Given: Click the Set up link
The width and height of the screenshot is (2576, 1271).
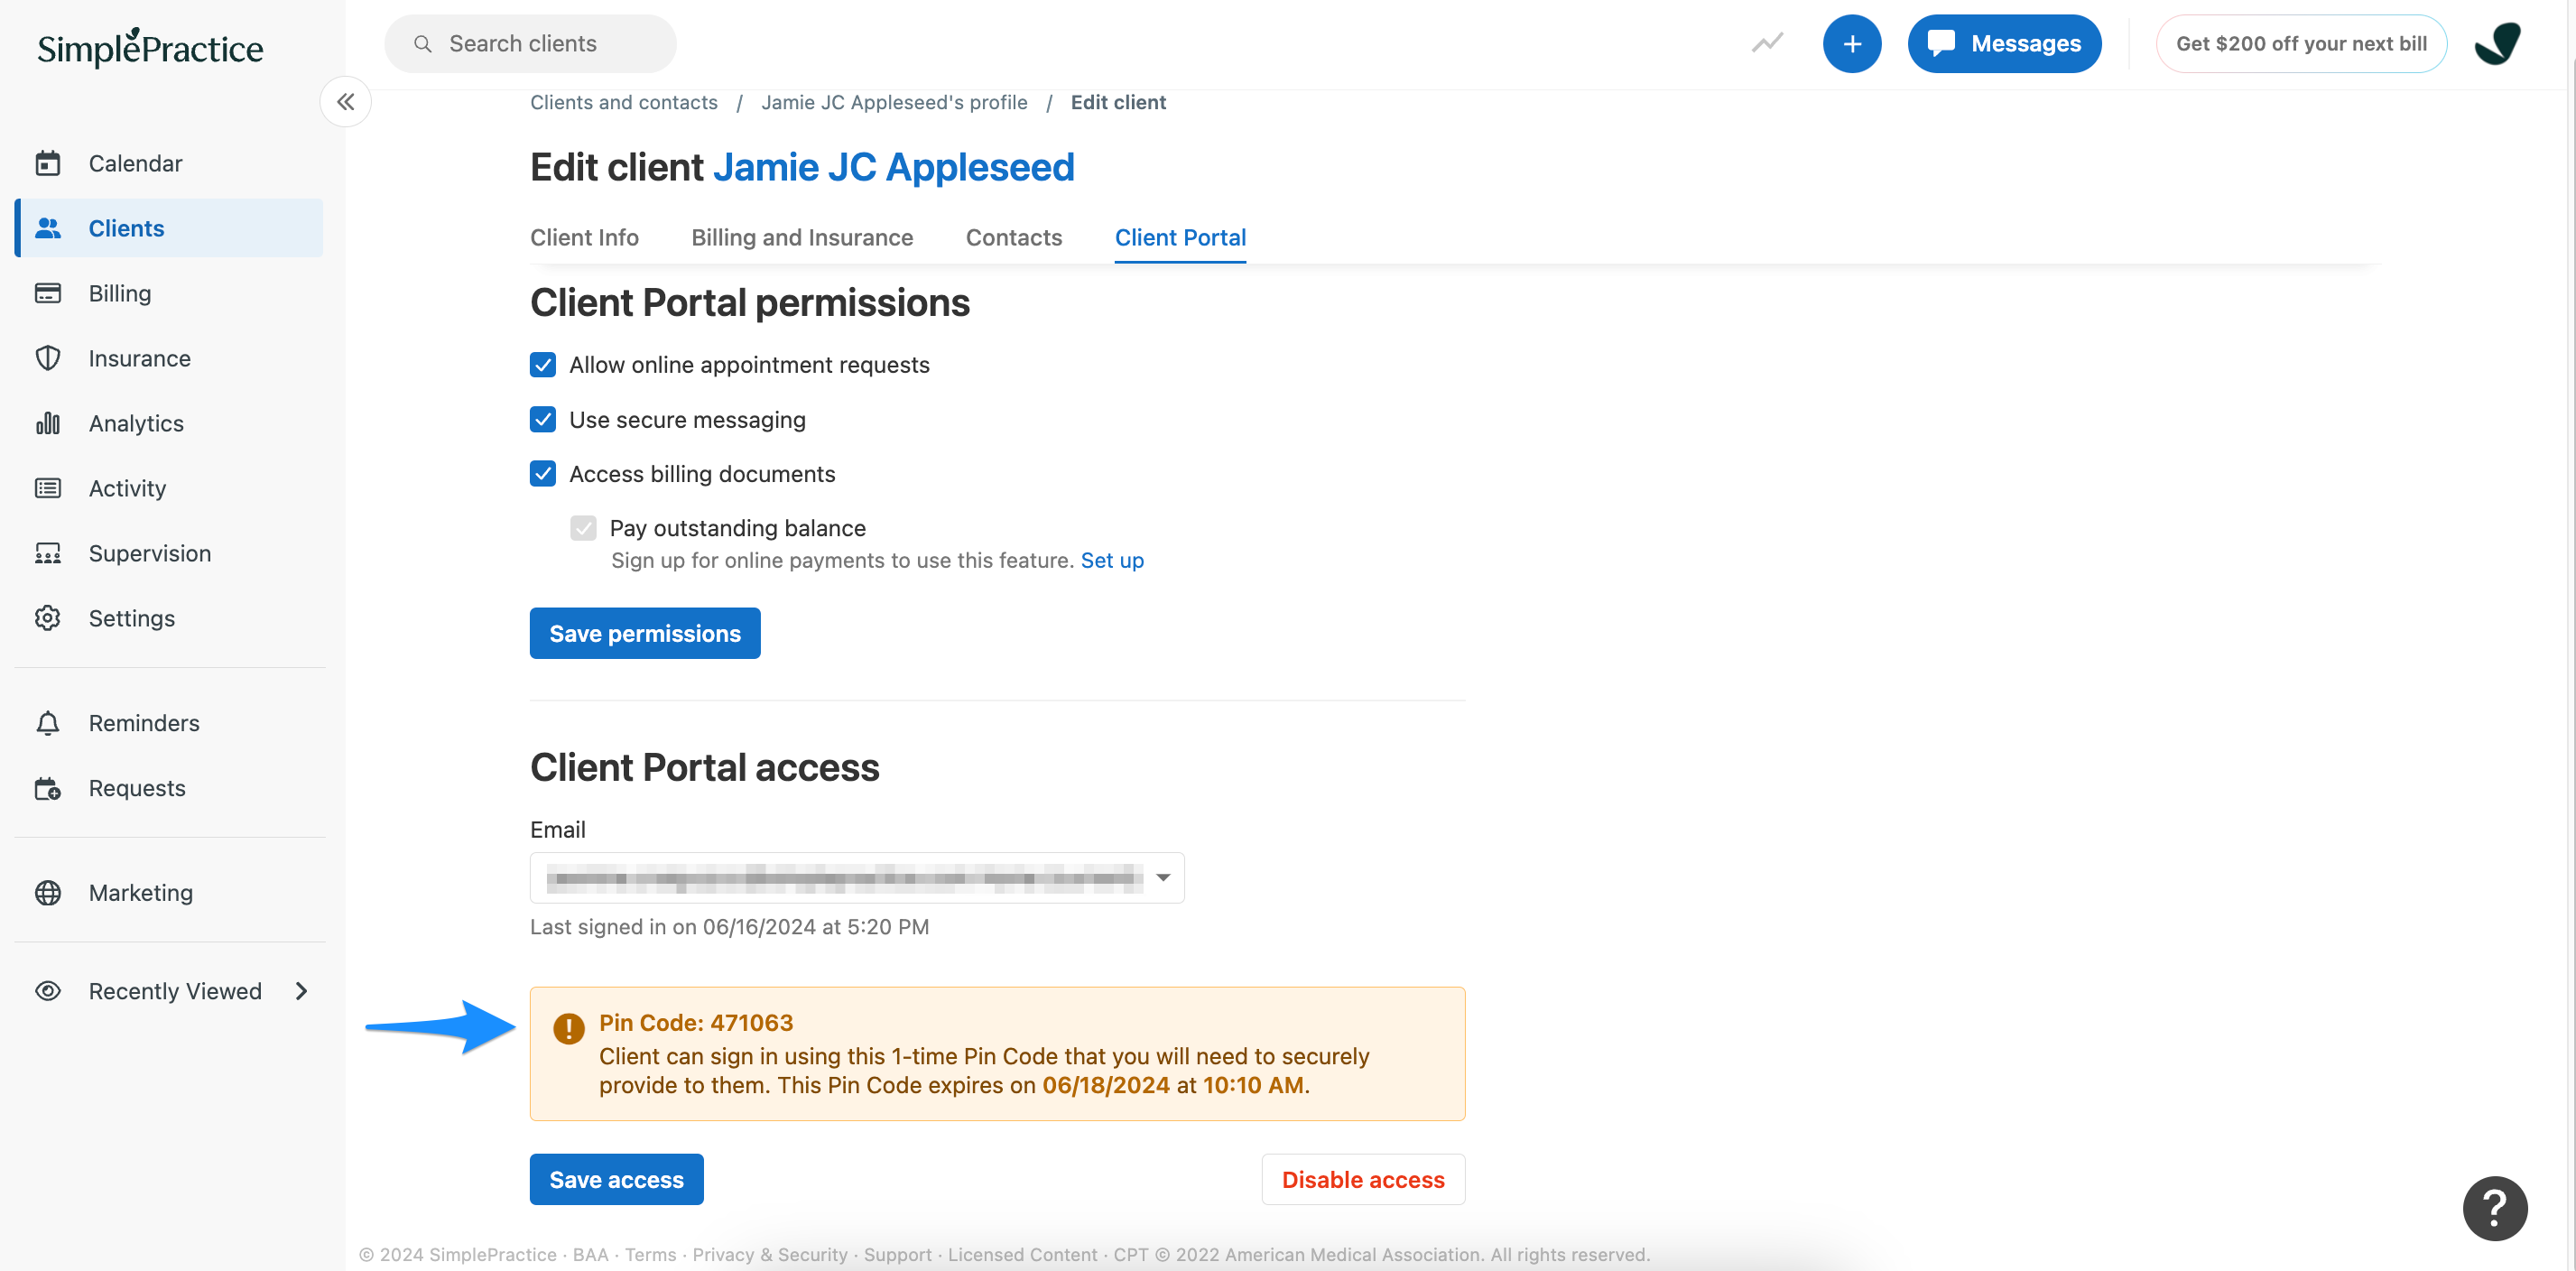Looking at the screenshot, I should click(1112, 560).
